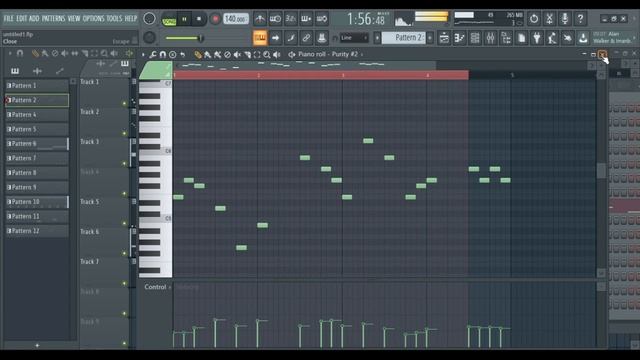
Task: Click the 140.000 tempo field
Action: 236,19
